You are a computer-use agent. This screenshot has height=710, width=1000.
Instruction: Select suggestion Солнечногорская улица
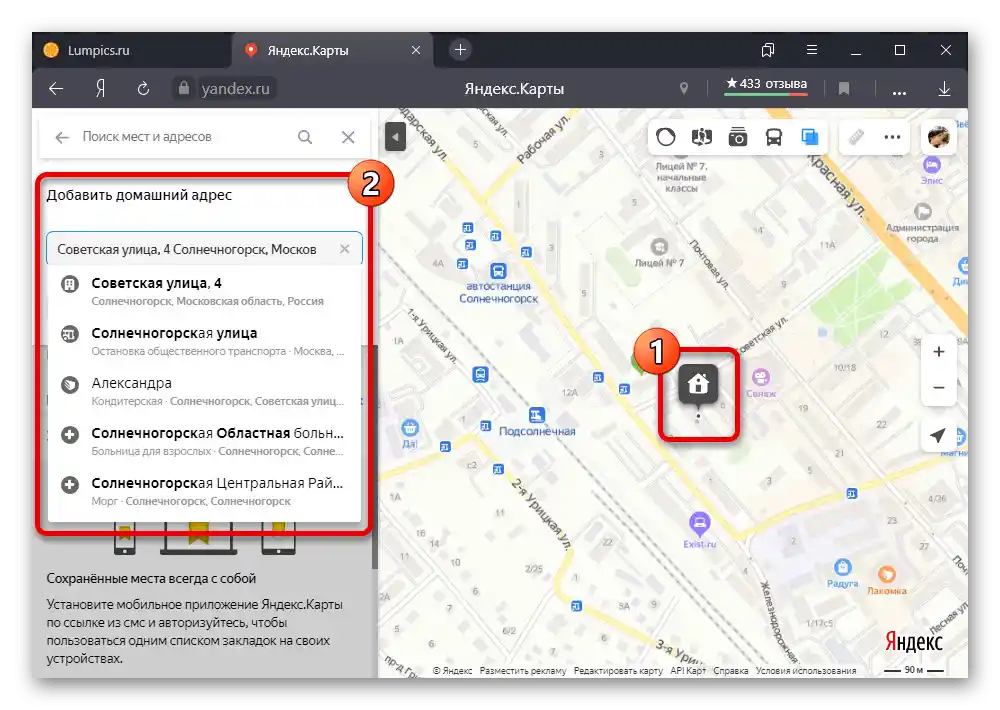pyautogui.click(x=205, y=341)
